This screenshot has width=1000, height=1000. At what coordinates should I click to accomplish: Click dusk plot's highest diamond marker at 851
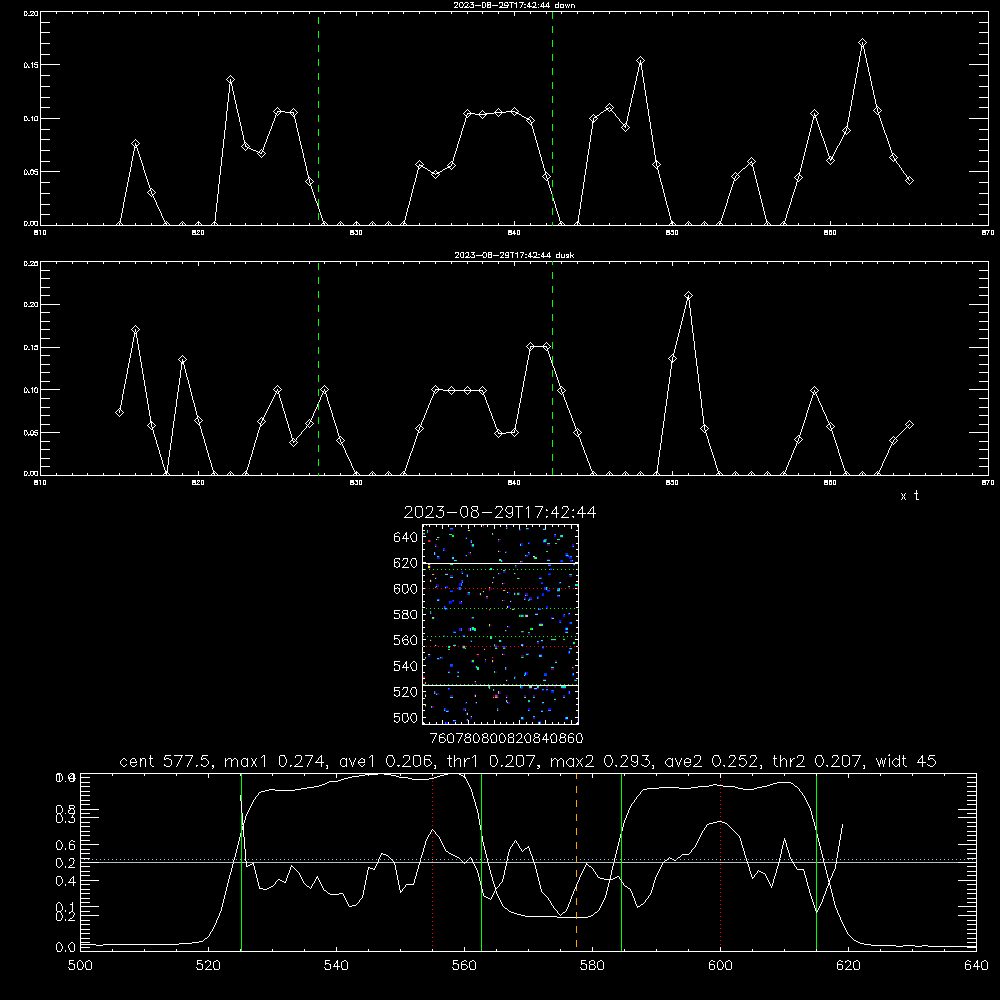coord(688,295)
